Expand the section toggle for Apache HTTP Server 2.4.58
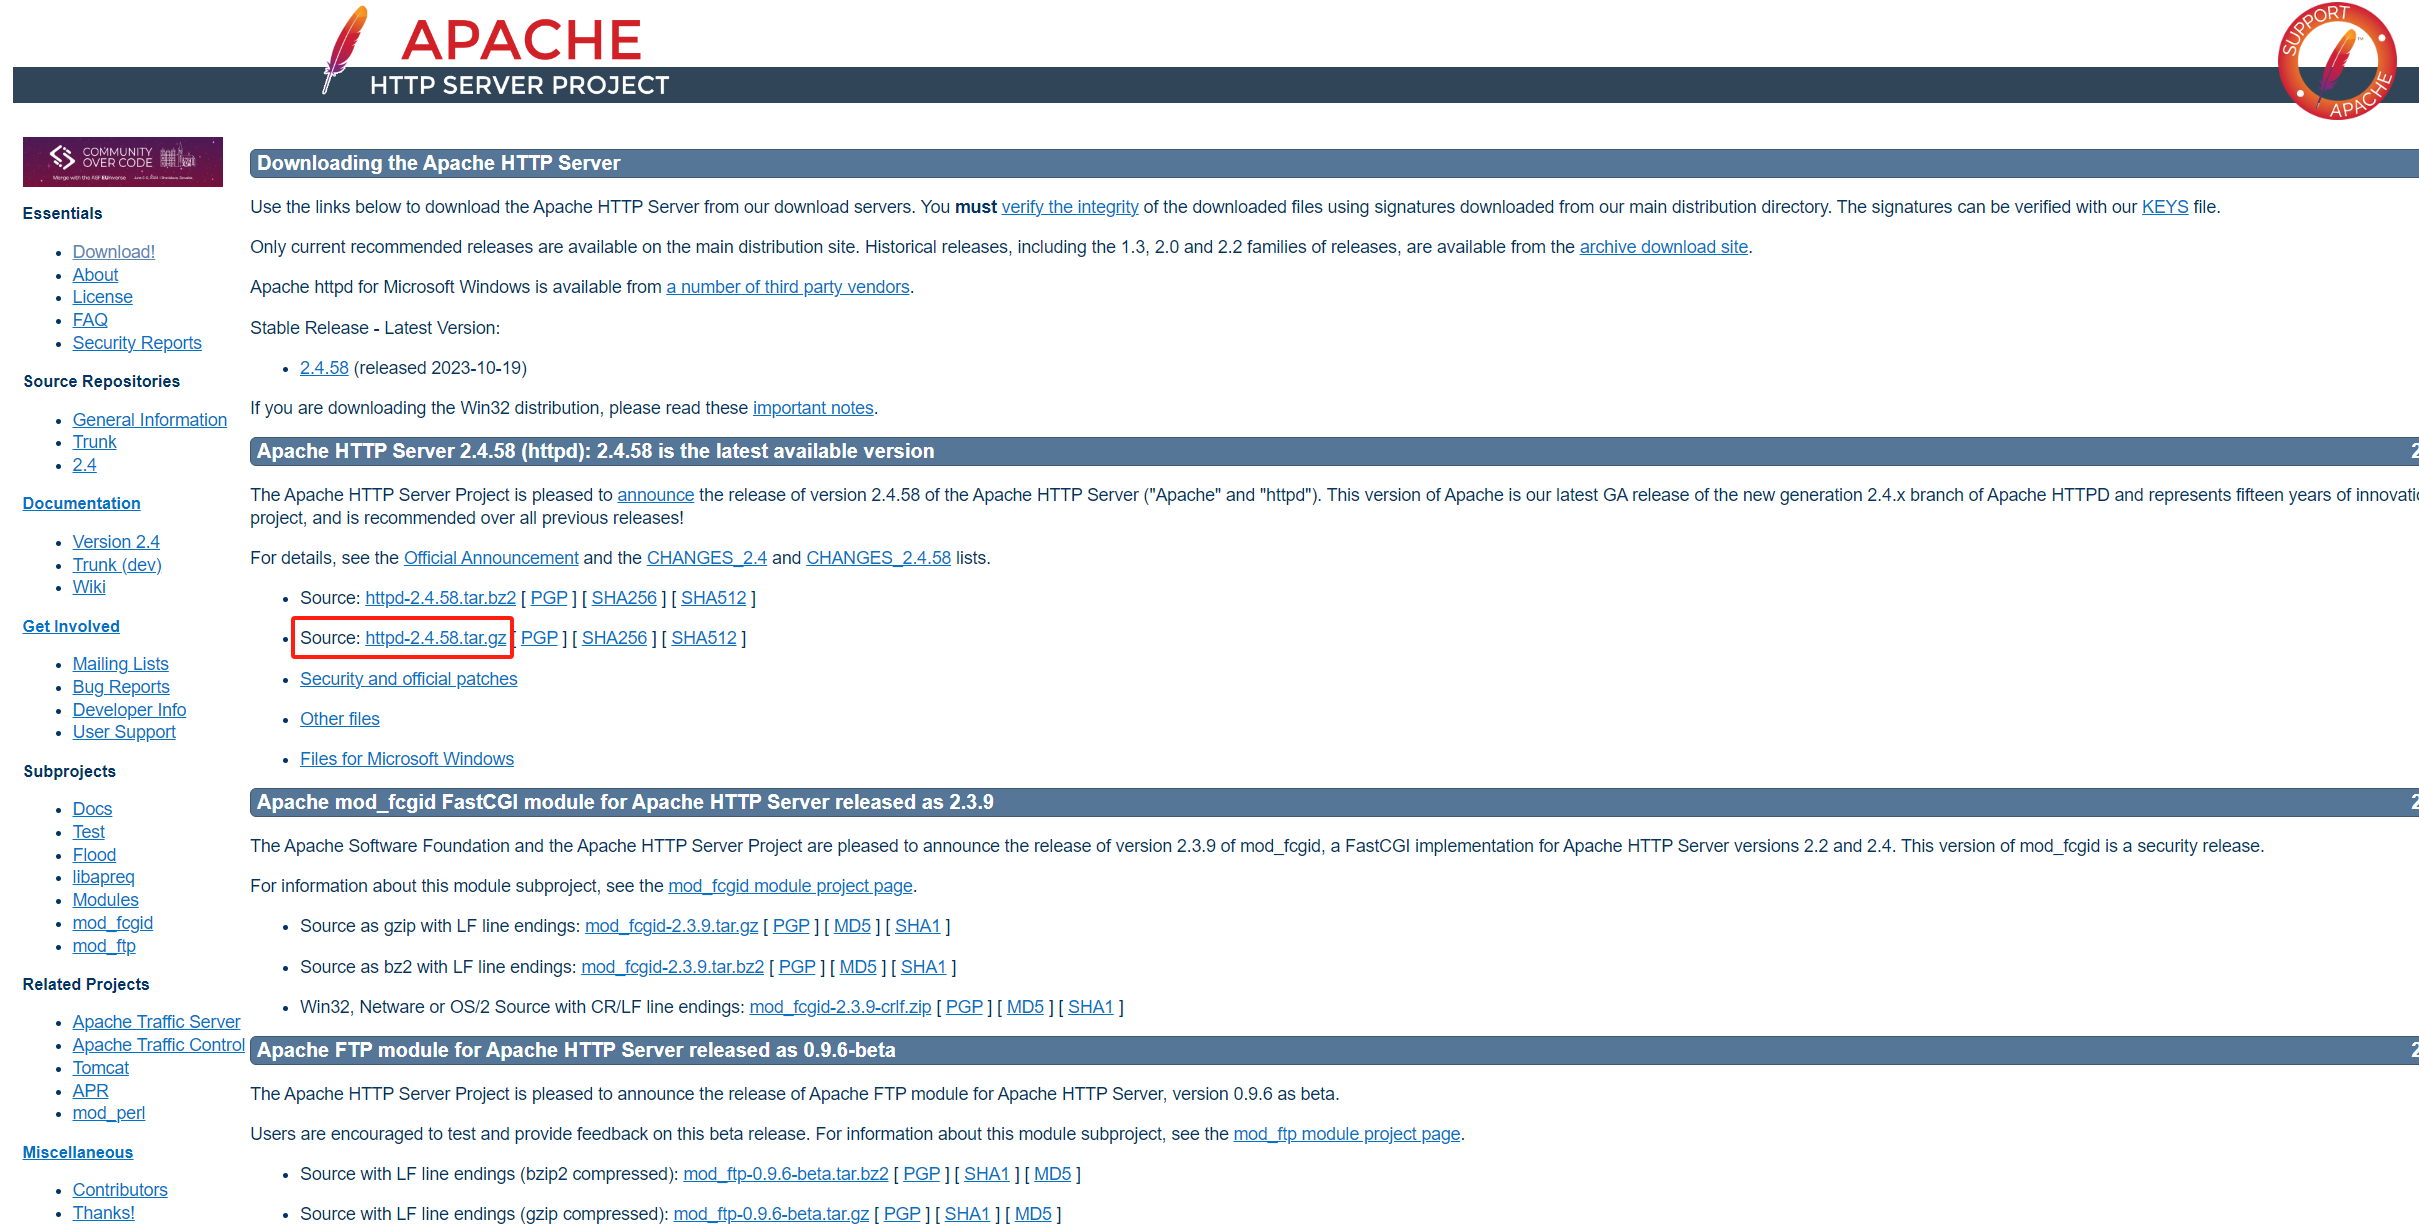The height and width of the screenshot is (1229, 2419). pos(2413,451)
